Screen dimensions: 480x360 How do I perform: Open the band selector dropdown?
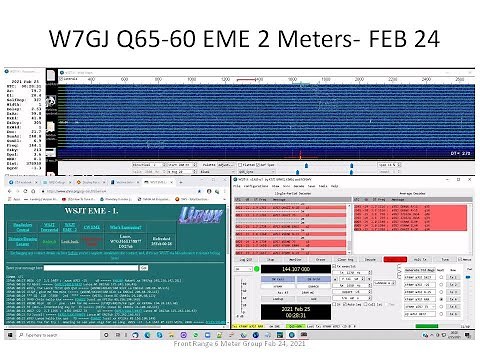243,269
